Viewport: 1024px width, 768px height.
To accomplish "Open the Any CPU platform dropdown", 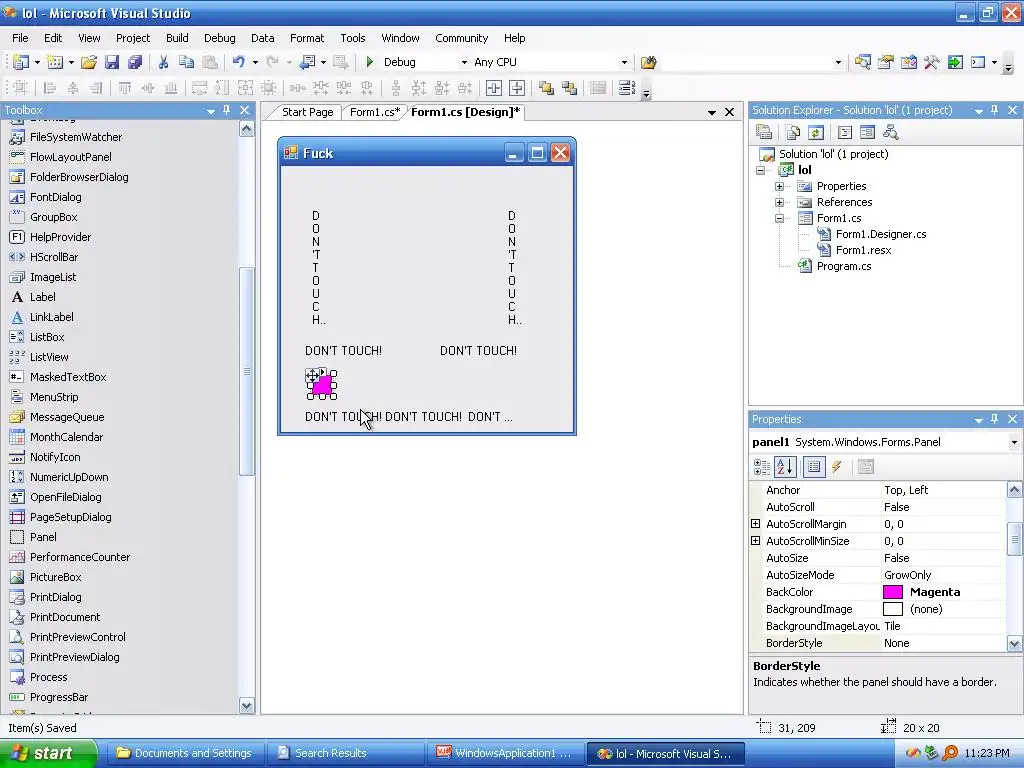I will click(624, 63).
